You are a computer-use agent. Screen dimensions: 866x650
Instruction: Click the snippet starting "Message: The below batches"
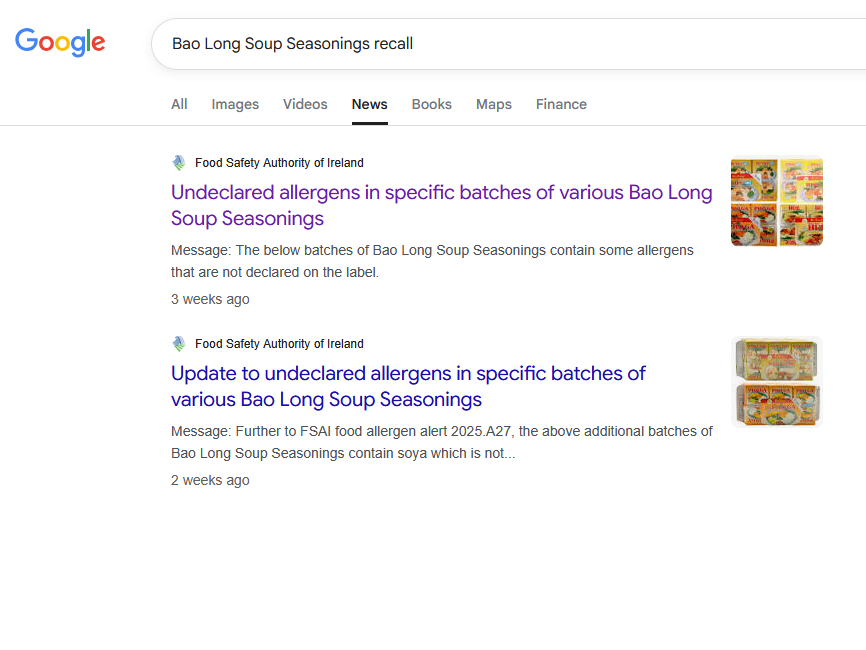click(432, 261)
